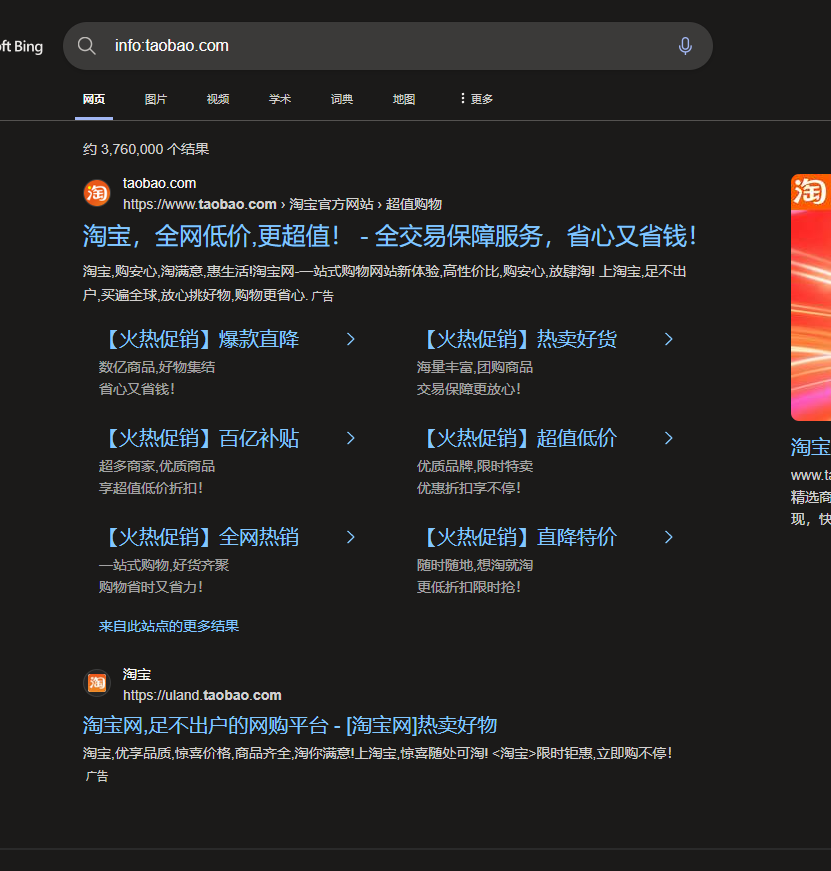Switch to the 视频 tab

click(x=218, y=99)
